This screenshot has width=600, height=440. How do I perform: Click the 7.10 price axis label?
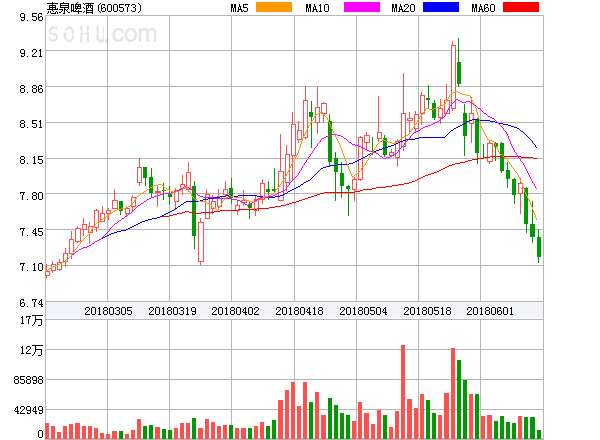[x=31, y=267]
